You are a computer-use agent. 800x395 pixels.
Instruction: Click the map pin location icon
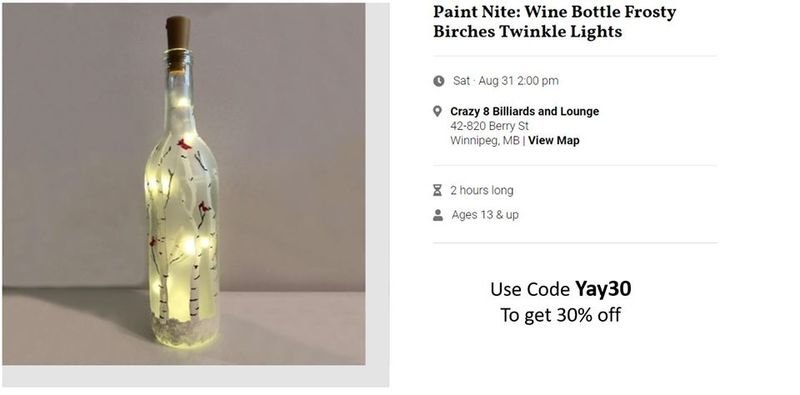pos(437,111)
